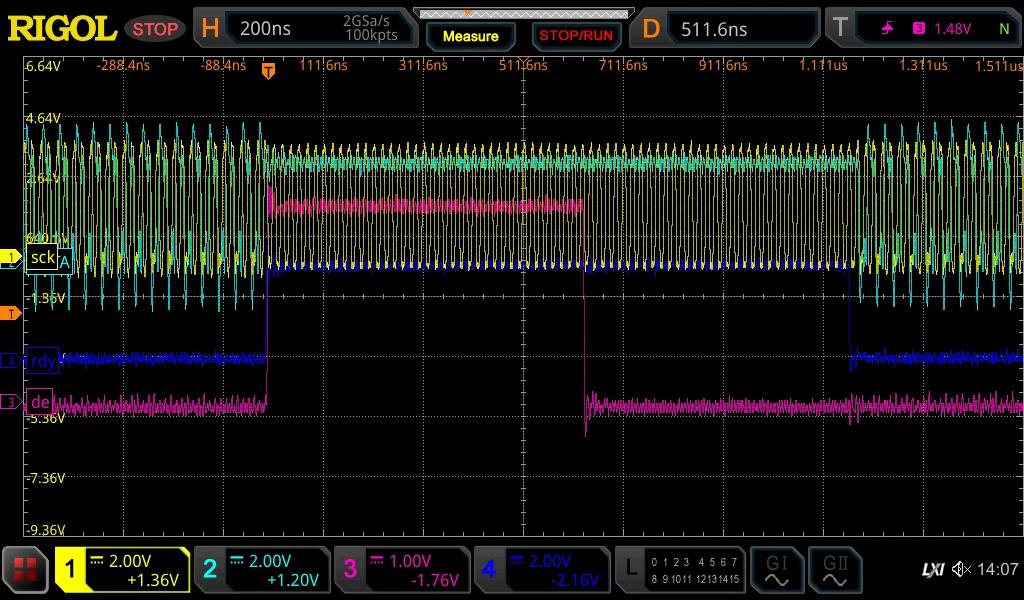Toggle channel 3 1.00V magenta box

(x=402, y=570)
